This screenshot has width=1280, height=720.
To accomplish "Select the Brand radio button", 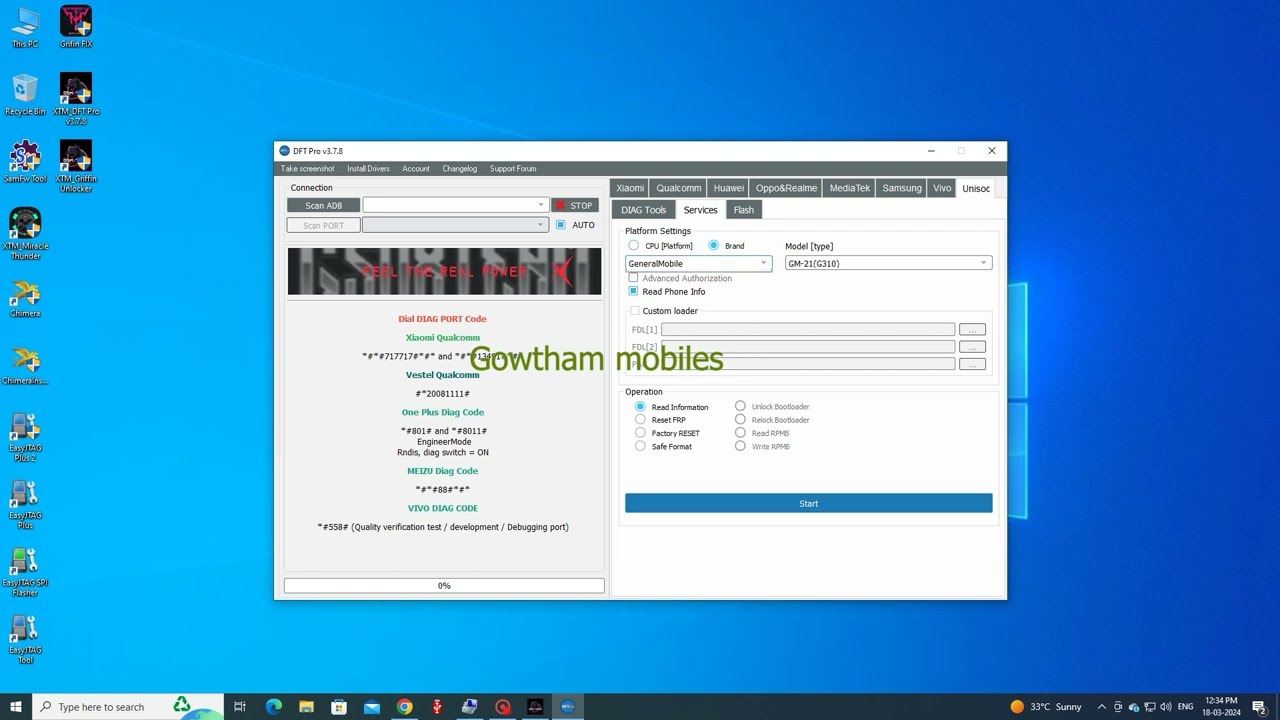I will [x=713, y=246].
